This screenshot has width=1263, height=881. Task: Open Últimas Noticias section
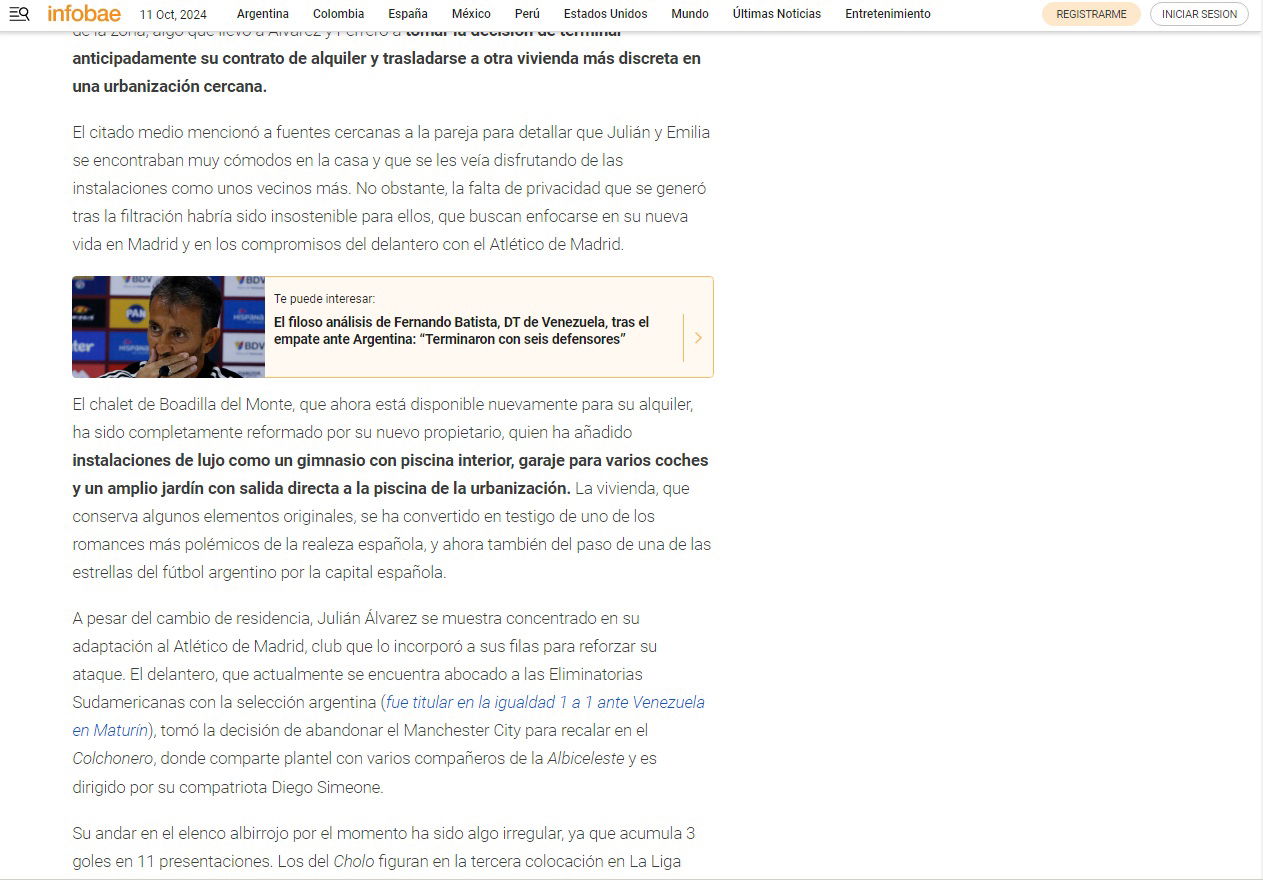777,14
